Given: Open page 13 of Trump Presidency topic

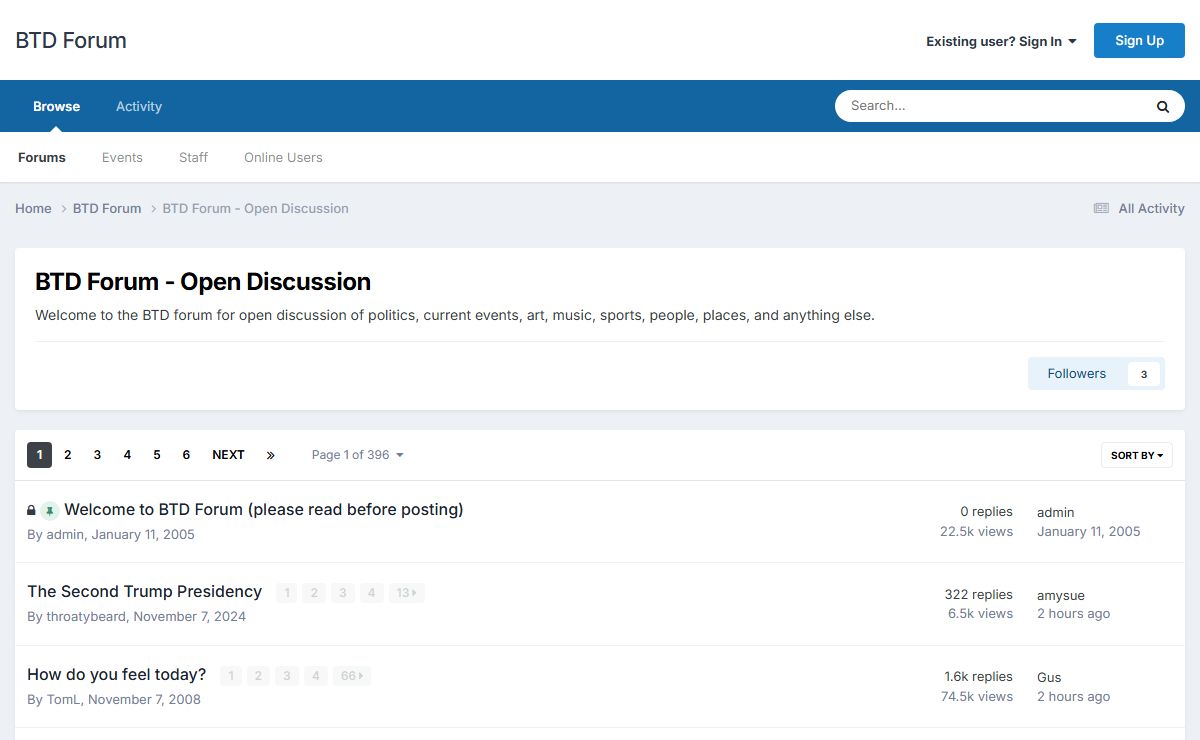Looking at the screenshot, I should click(x=406, y=593).
